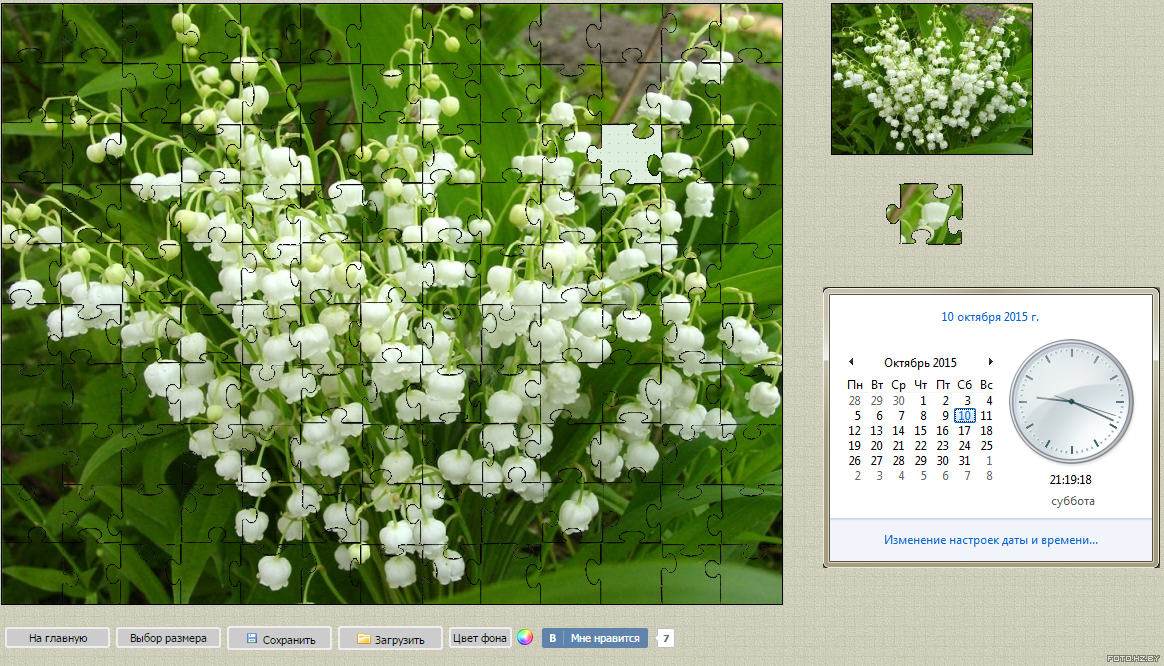Click the 'Сб' weekday column header
Screen dimensions: 1164x666
click(x=964, y=385)
